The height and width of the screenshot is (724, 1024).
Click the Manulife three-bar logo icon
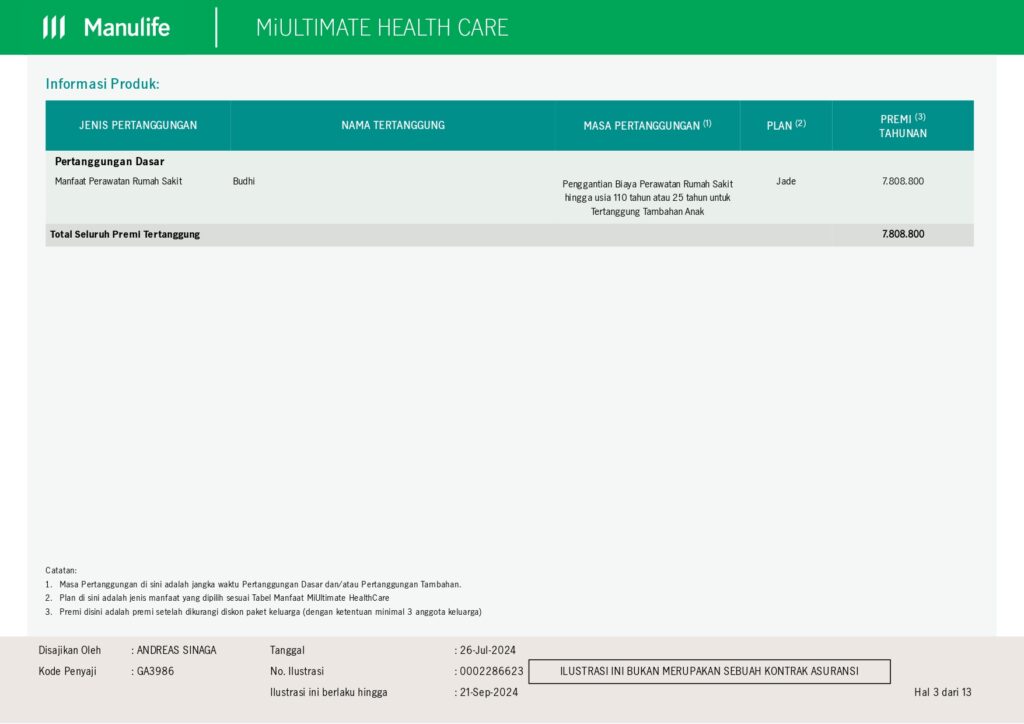pyautogui.click(x=54, y=27)
